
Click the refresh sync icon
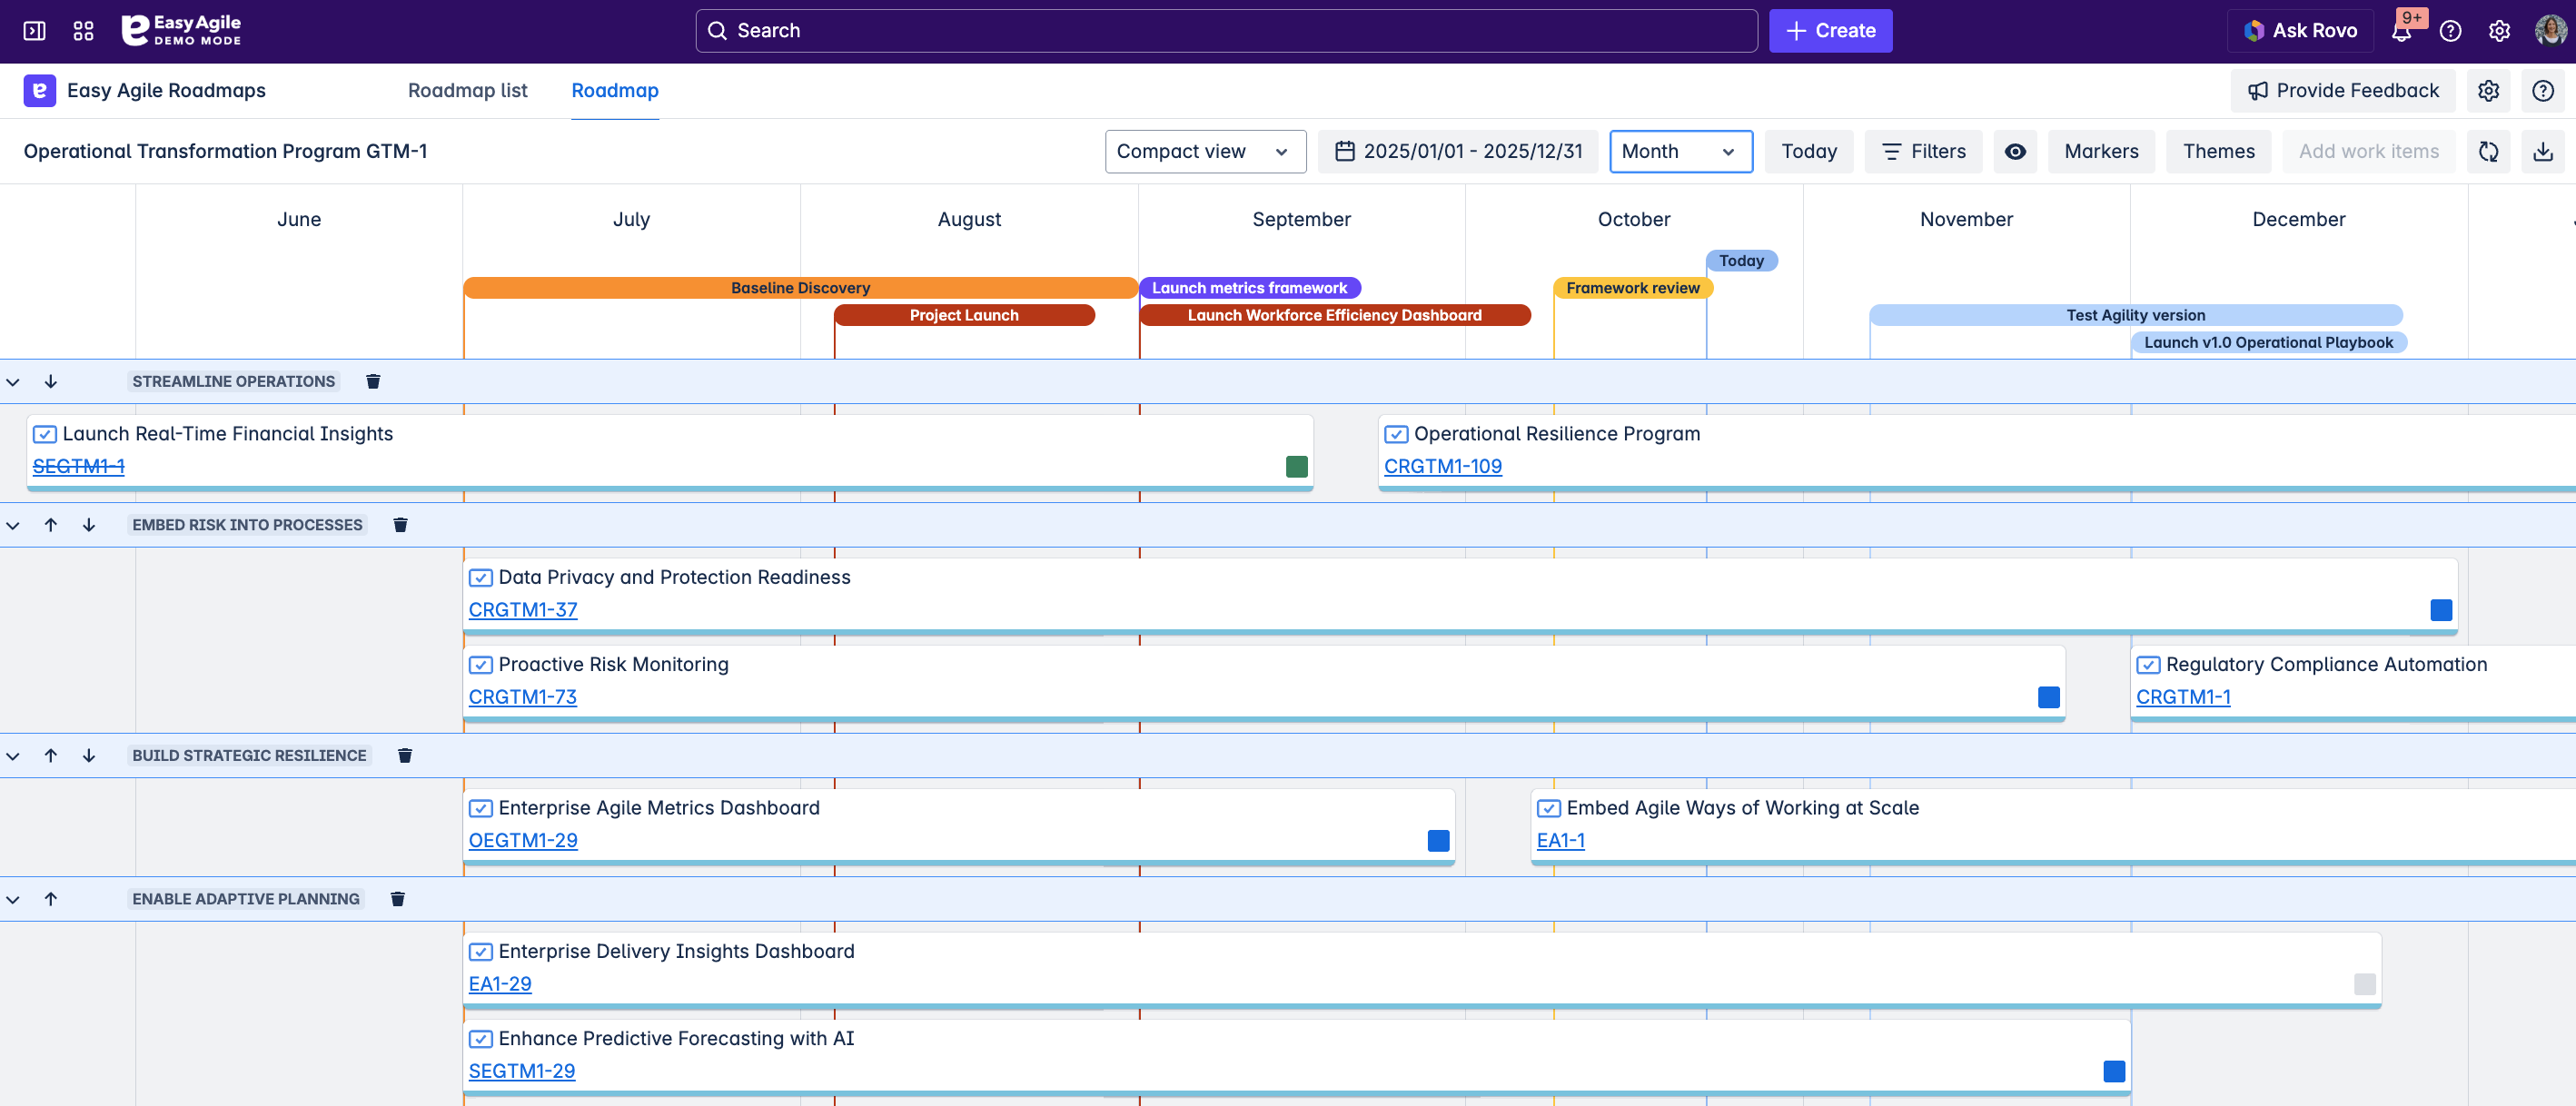pyautogui.click(x=2488, y=151)
